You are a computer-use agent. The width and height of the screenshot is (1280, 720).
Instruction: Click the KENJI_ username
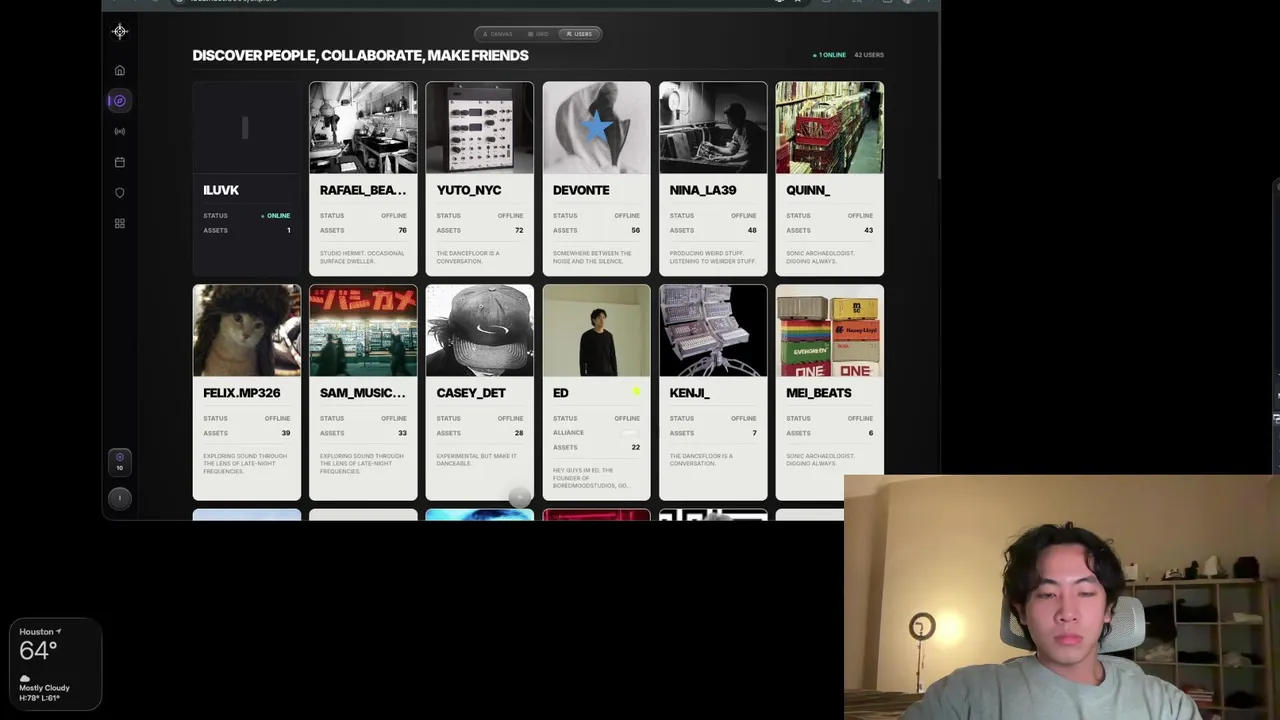pos(689,393)
